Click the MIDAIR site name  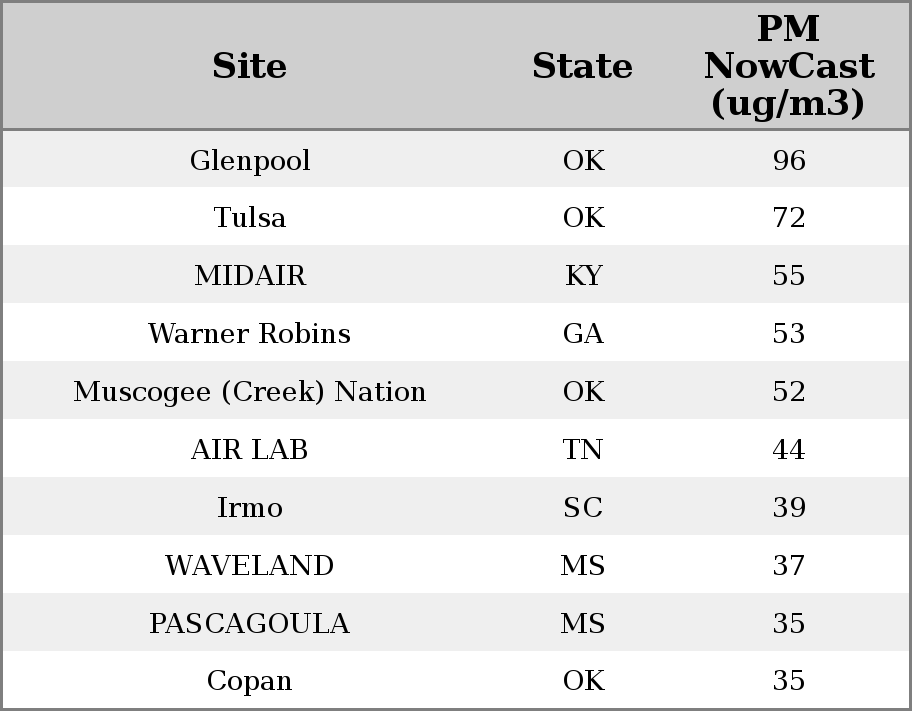(250, 276)
